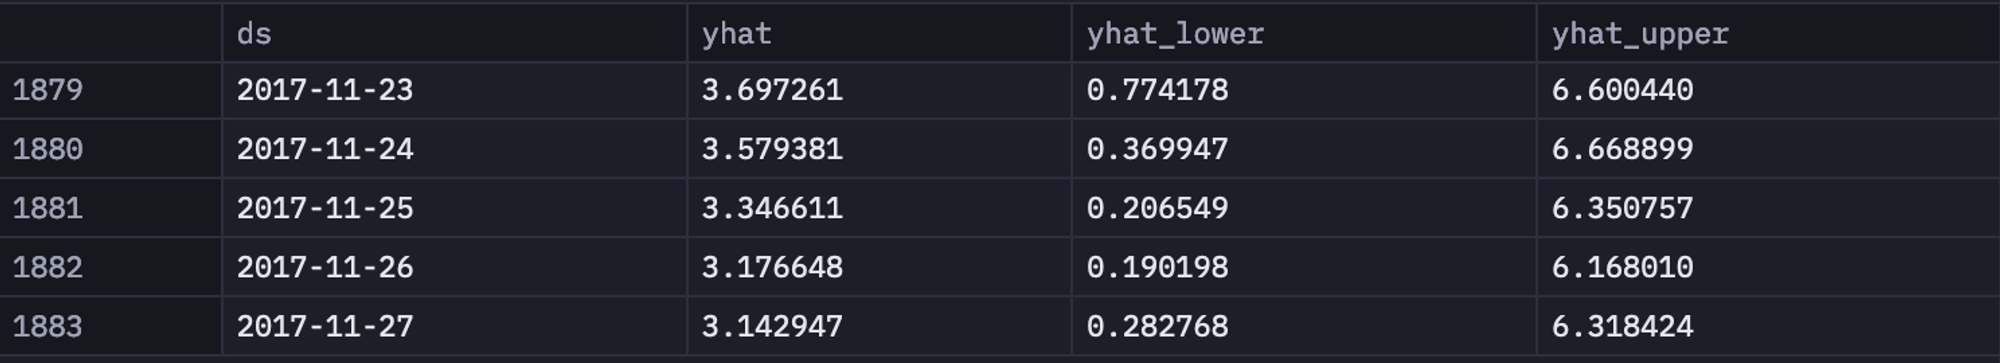
Task: Click yhat_upper value 6.600440
Action: click(1622, 90)
